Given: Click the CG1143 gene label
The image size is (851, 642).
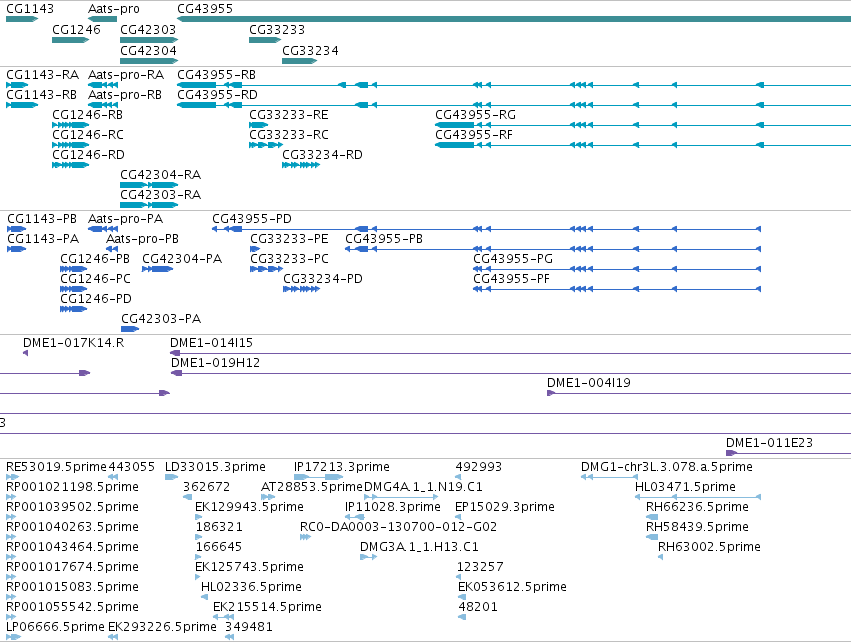Looking at the screenshot, I should [x=30, y=9].
